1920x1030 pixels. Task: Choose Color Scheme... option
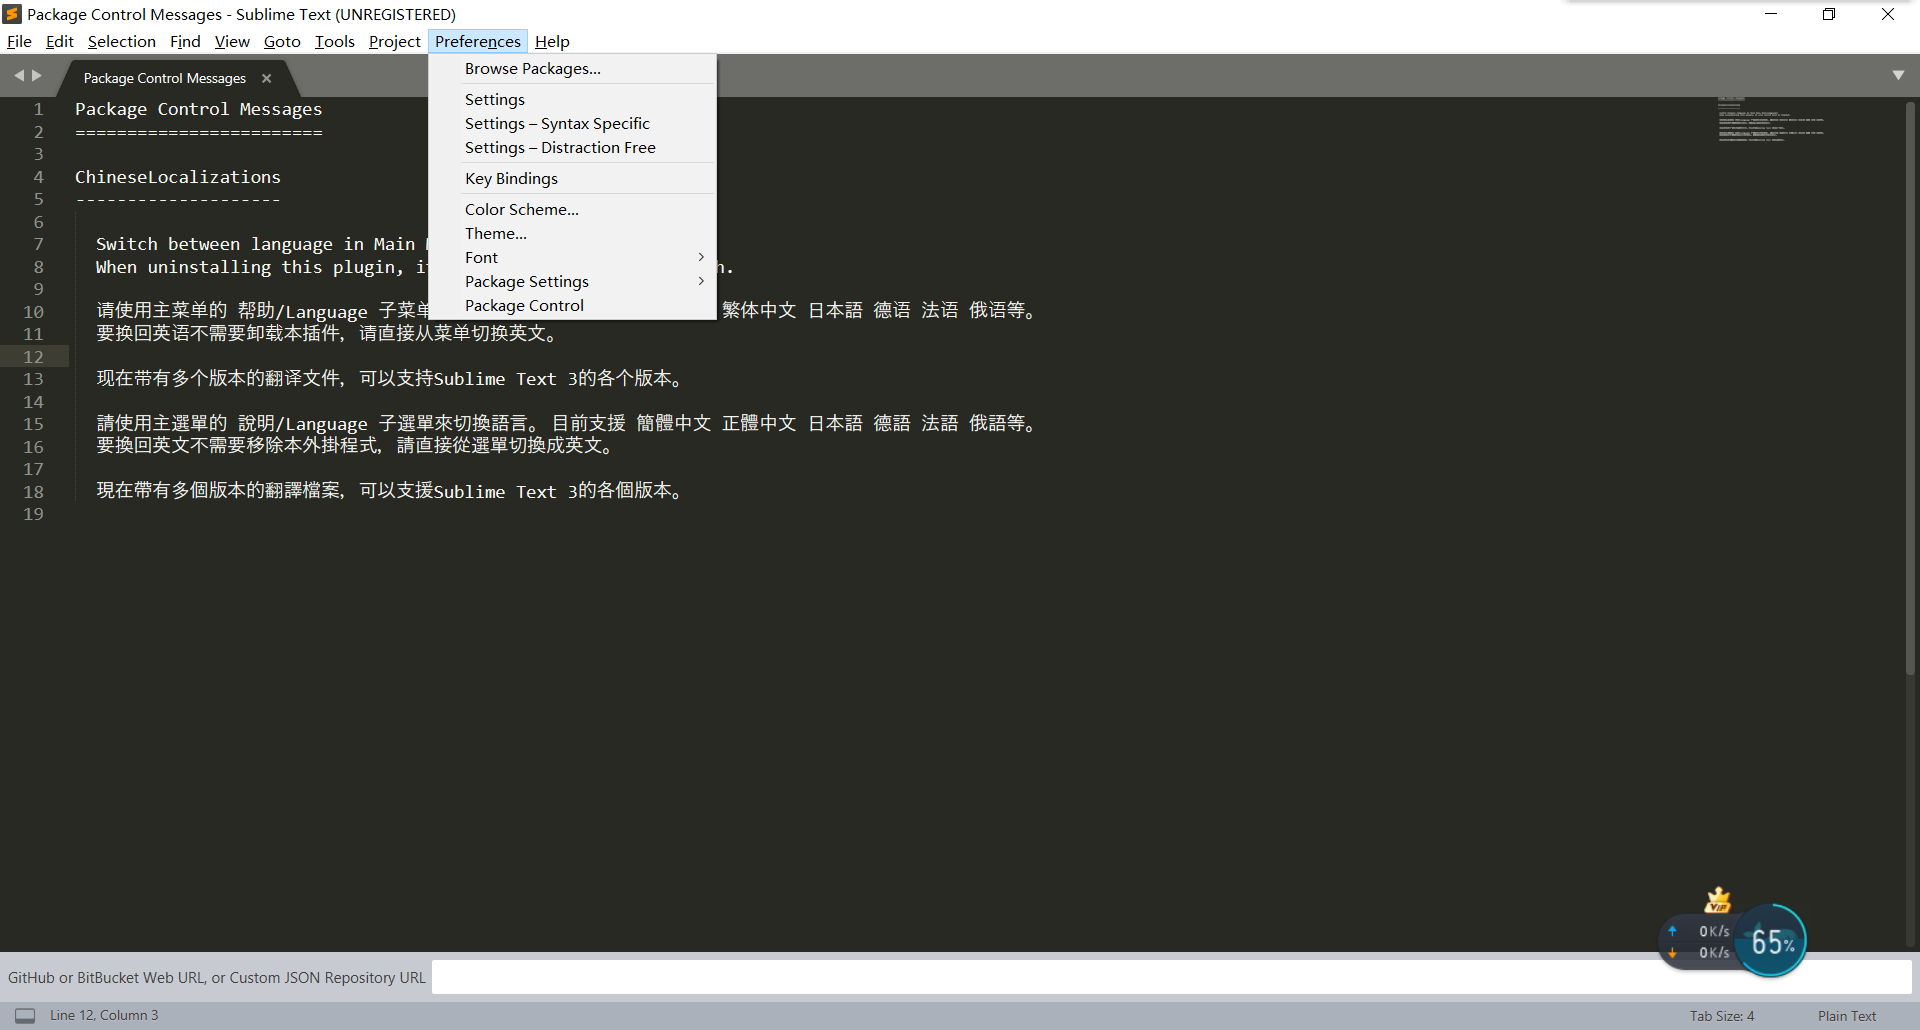[572, 210]
